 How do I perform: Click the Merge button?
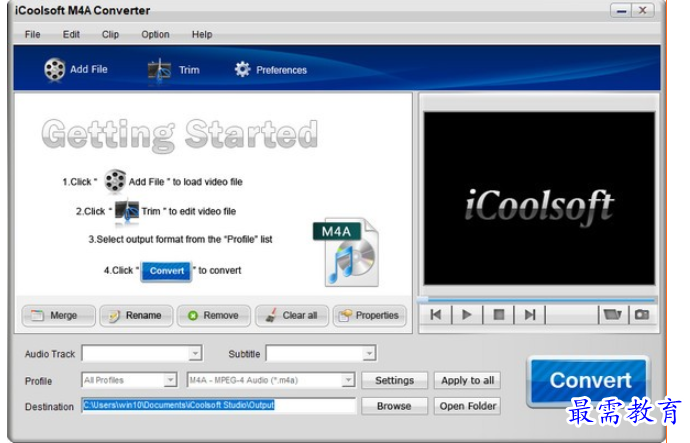point(58,315)
